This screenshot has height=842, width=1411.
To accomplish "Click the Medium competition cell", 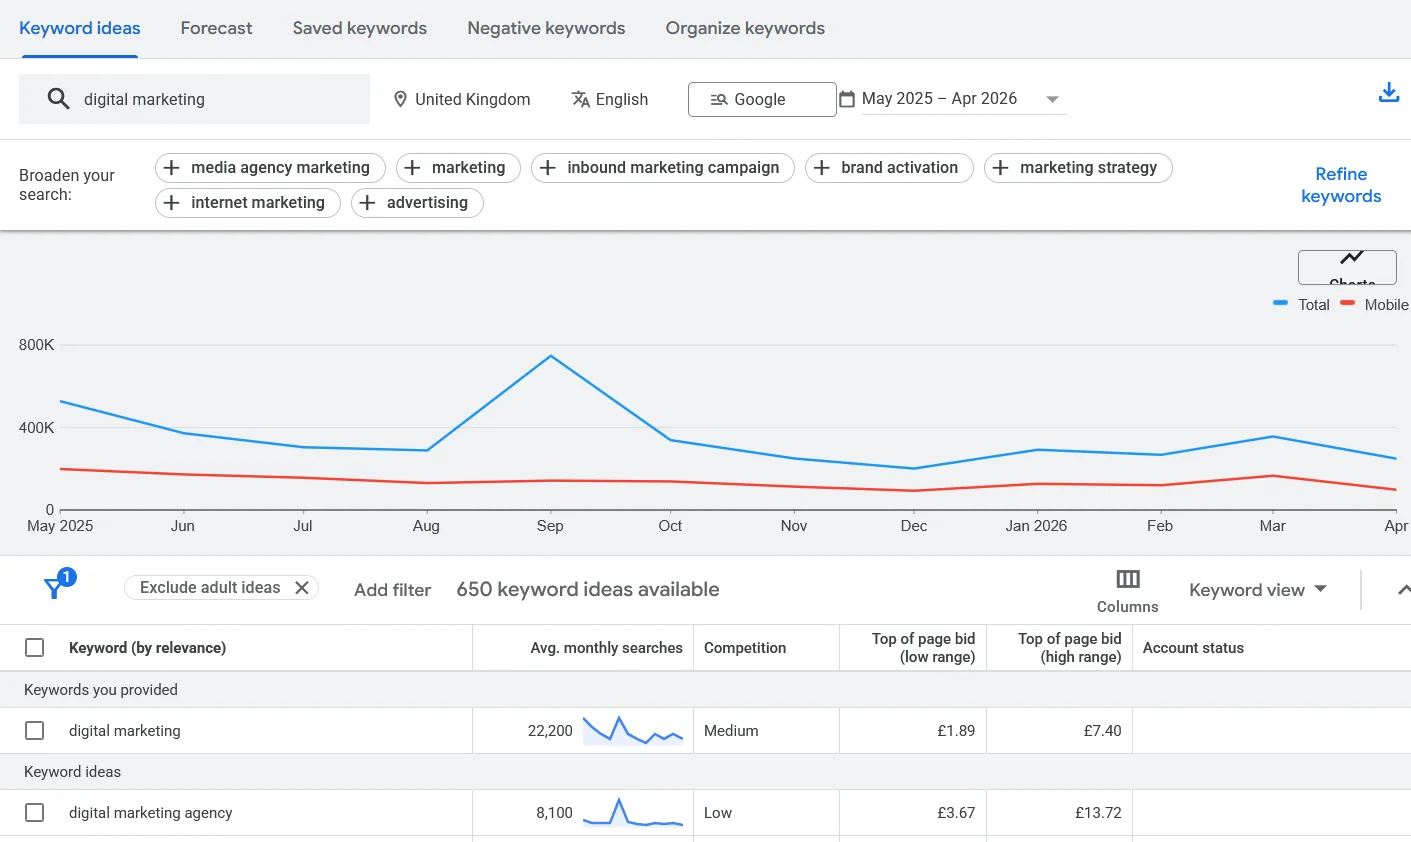I will pyautogui.click(x=731, y=731).
